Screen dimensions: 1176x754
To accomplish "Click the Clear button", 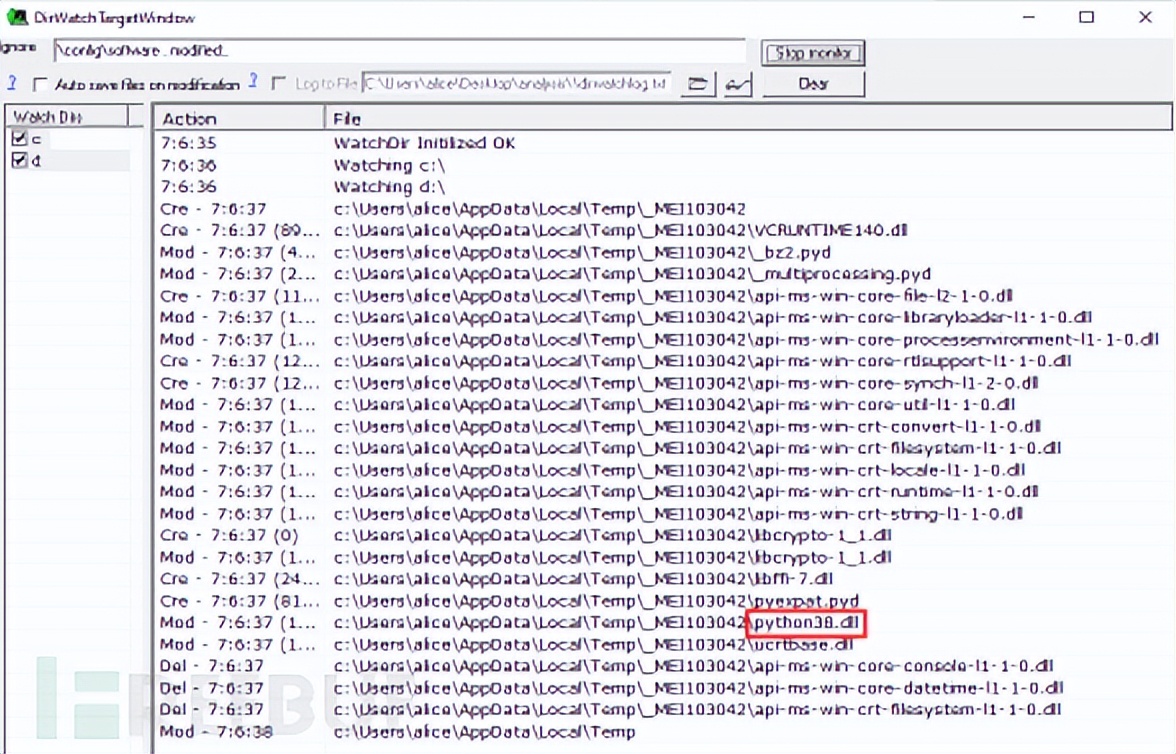I will (x=813, y=84).
